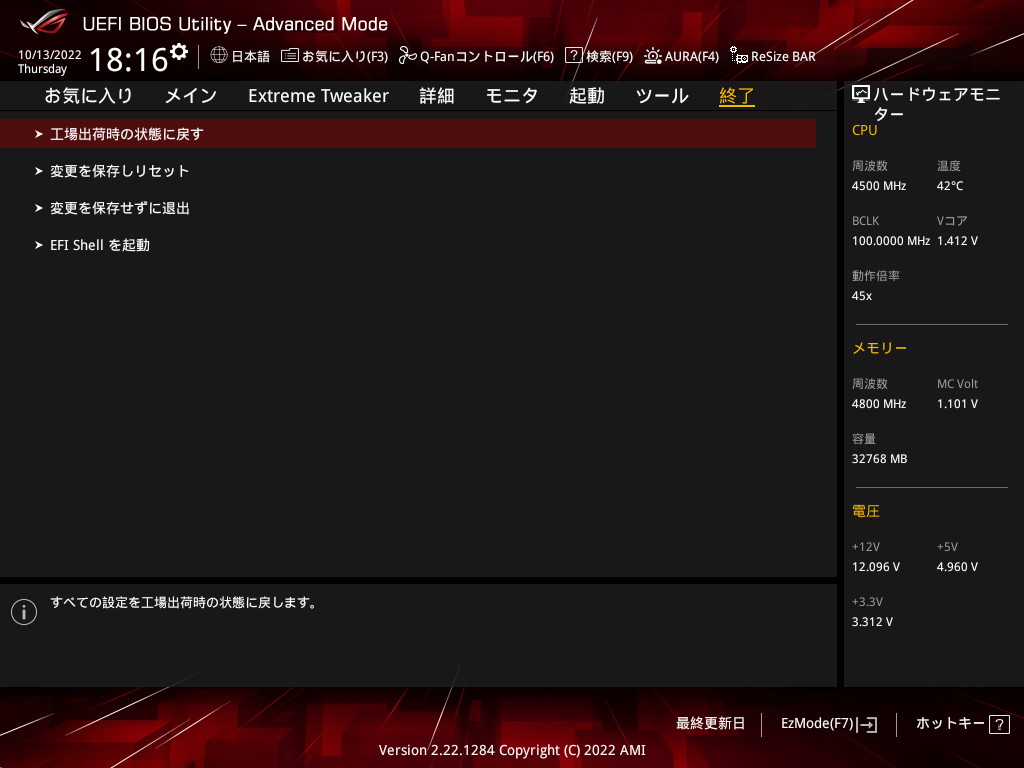Click the 電圧 section heading
1024x768 pixels.
point(865,511)
